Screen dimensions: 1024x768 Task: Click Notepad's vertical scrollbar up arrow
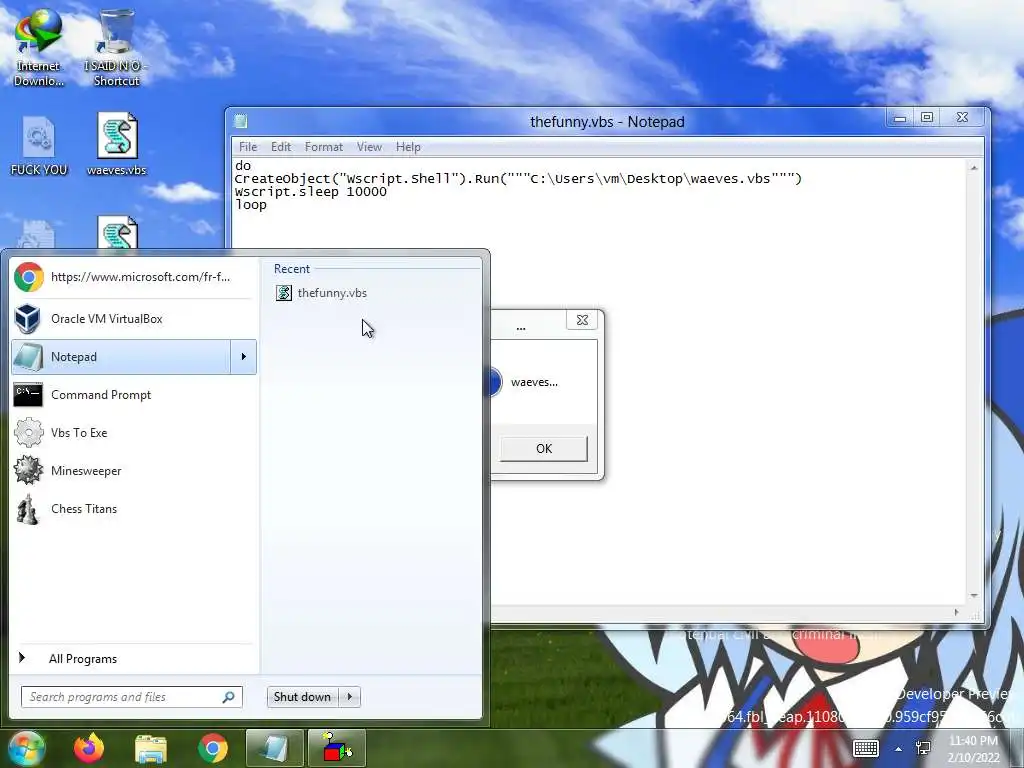(x=974, y=168)
